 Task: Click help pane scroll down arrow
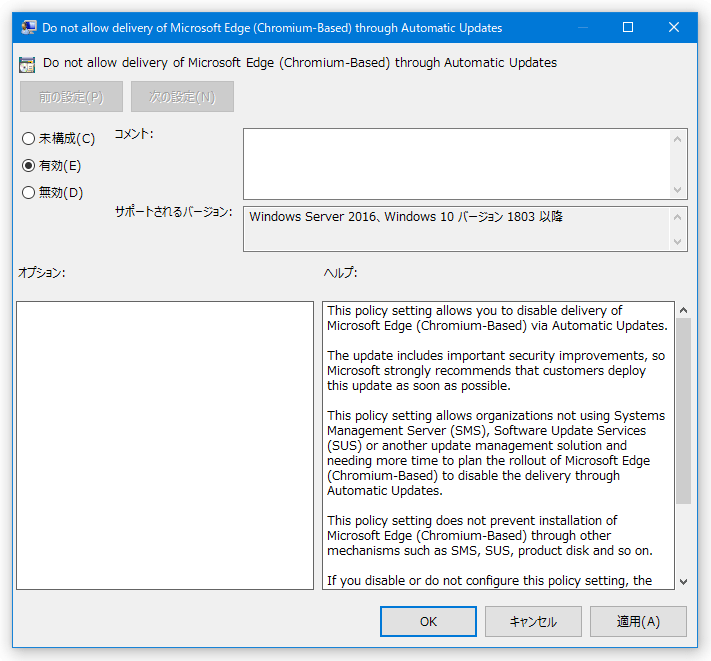(x=684, y=582)
